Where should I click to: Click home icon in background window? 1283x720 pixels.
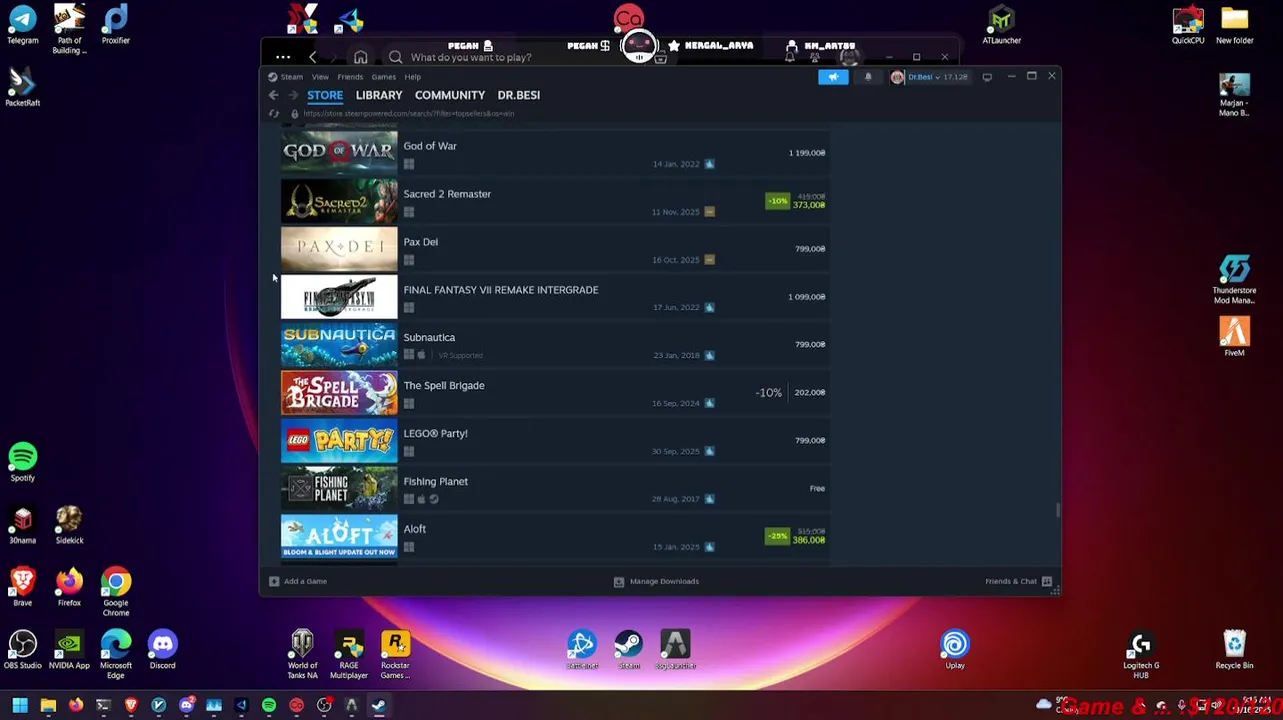[x=360, y=57]
